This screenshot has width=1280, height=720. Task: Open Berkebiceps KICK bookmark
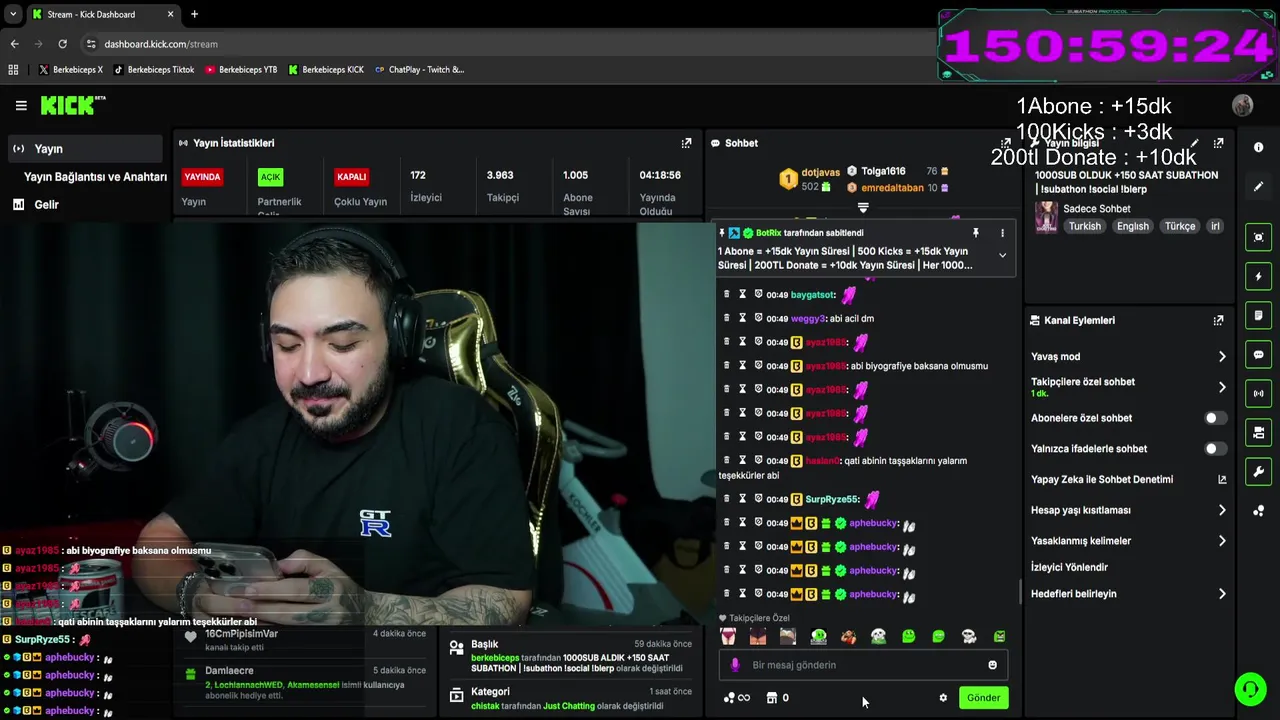[326, 70]
